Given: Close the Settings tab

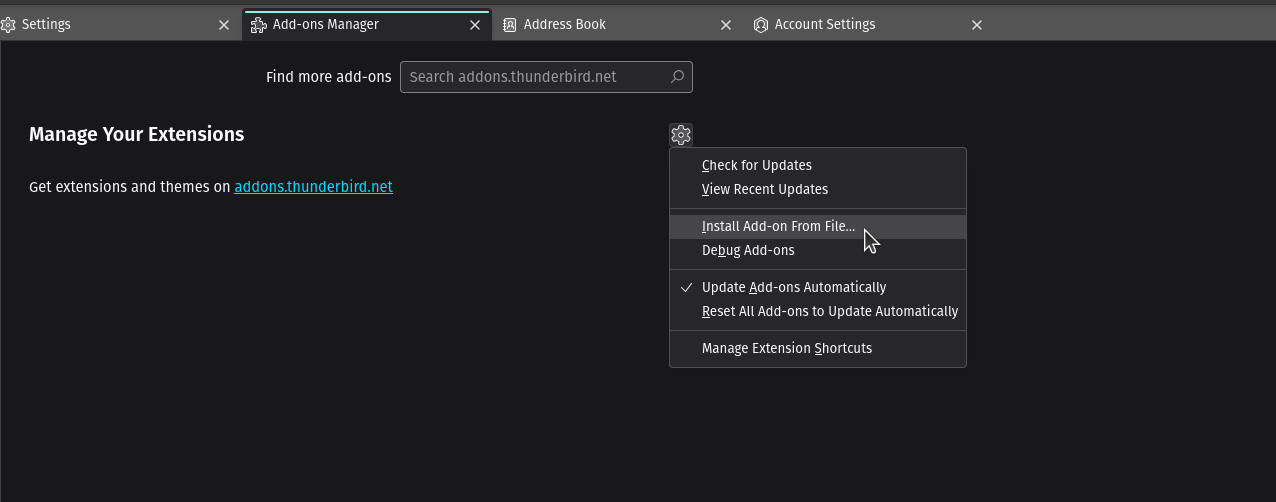Looking at the screenshot, I should pos(225,25).
